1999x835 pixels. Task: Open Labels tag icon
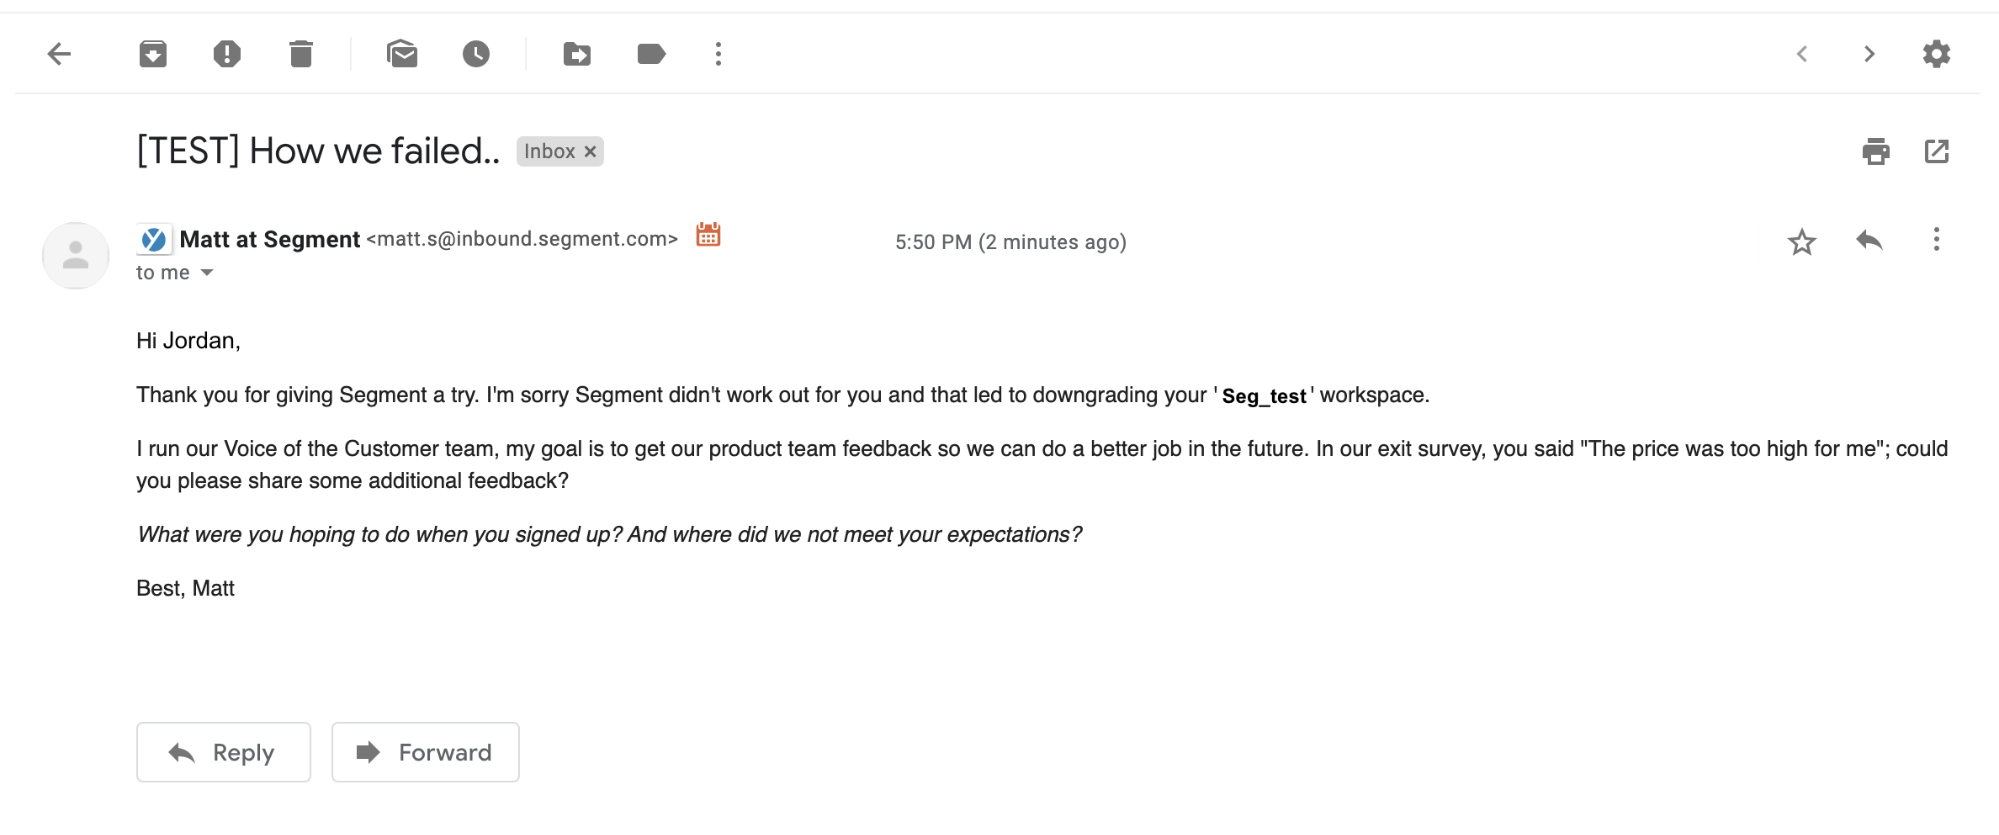651,54
